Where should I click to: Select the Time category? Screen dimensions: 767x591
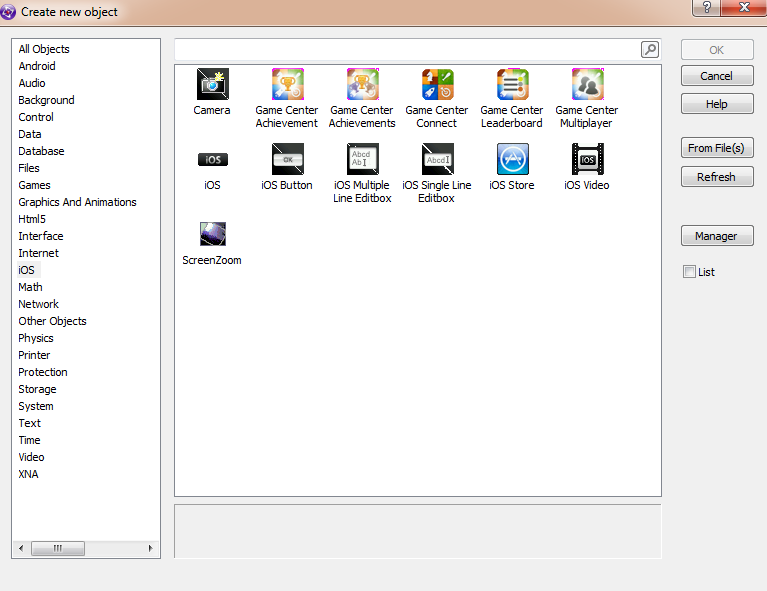(29, 440)
